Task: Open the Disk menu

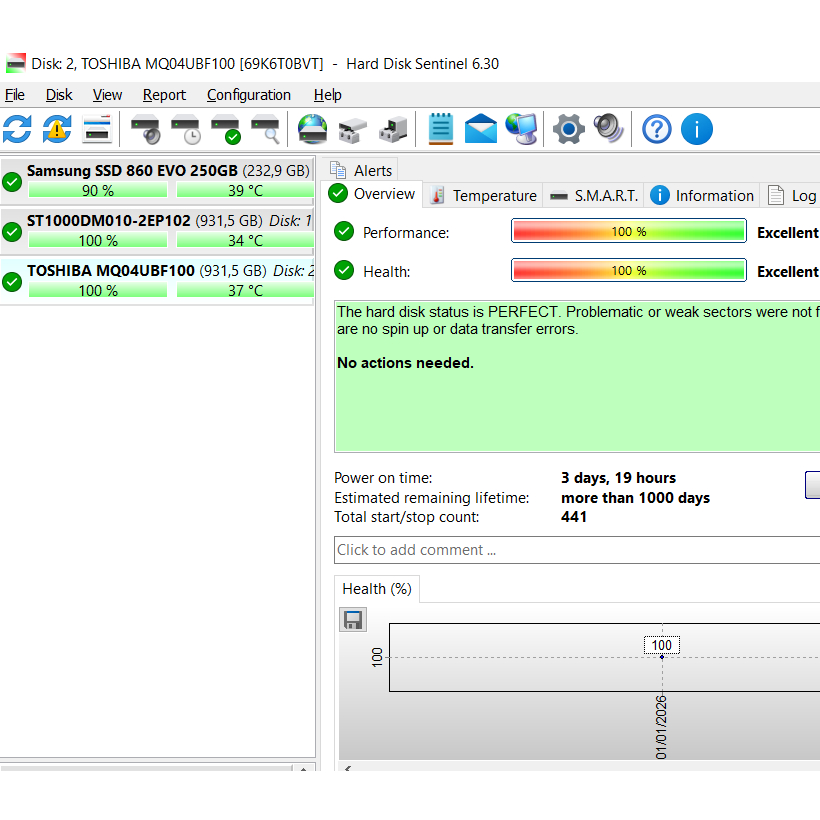Action: (59, 95)
